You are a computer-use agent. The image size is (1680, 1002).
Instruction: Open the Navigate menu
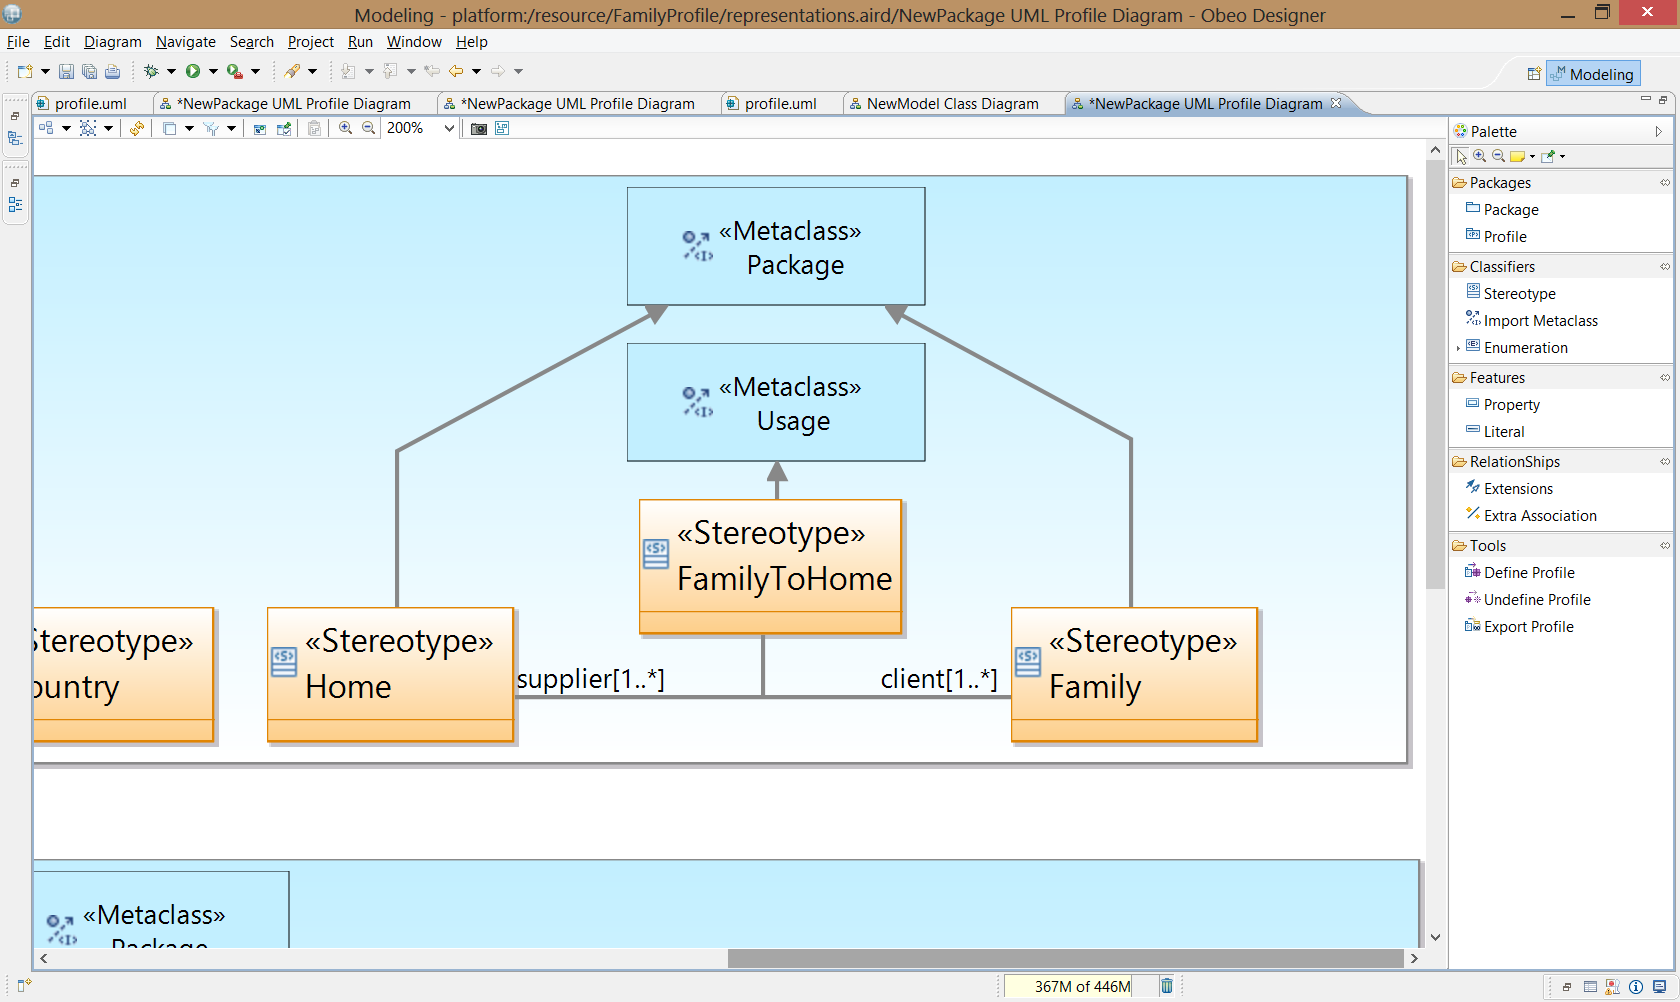click(x=186, y=42)
